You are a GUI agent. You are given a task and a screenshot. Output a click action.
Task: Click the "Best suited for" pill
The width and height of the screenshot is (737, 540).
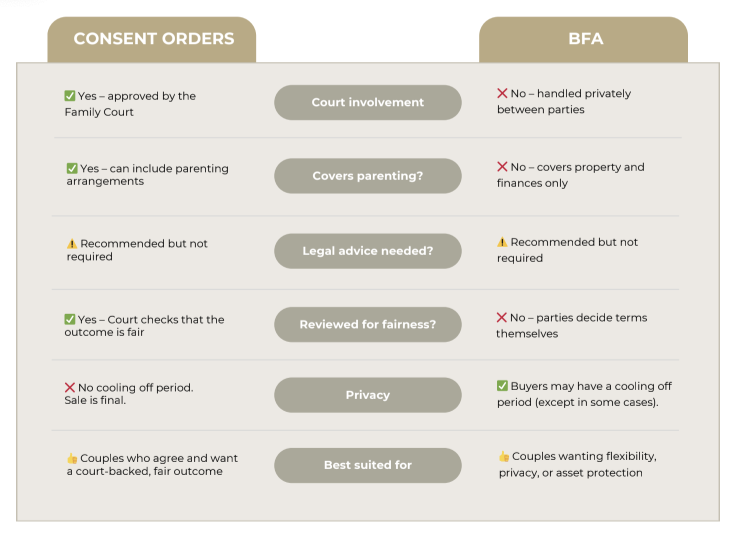click(367, 465)
